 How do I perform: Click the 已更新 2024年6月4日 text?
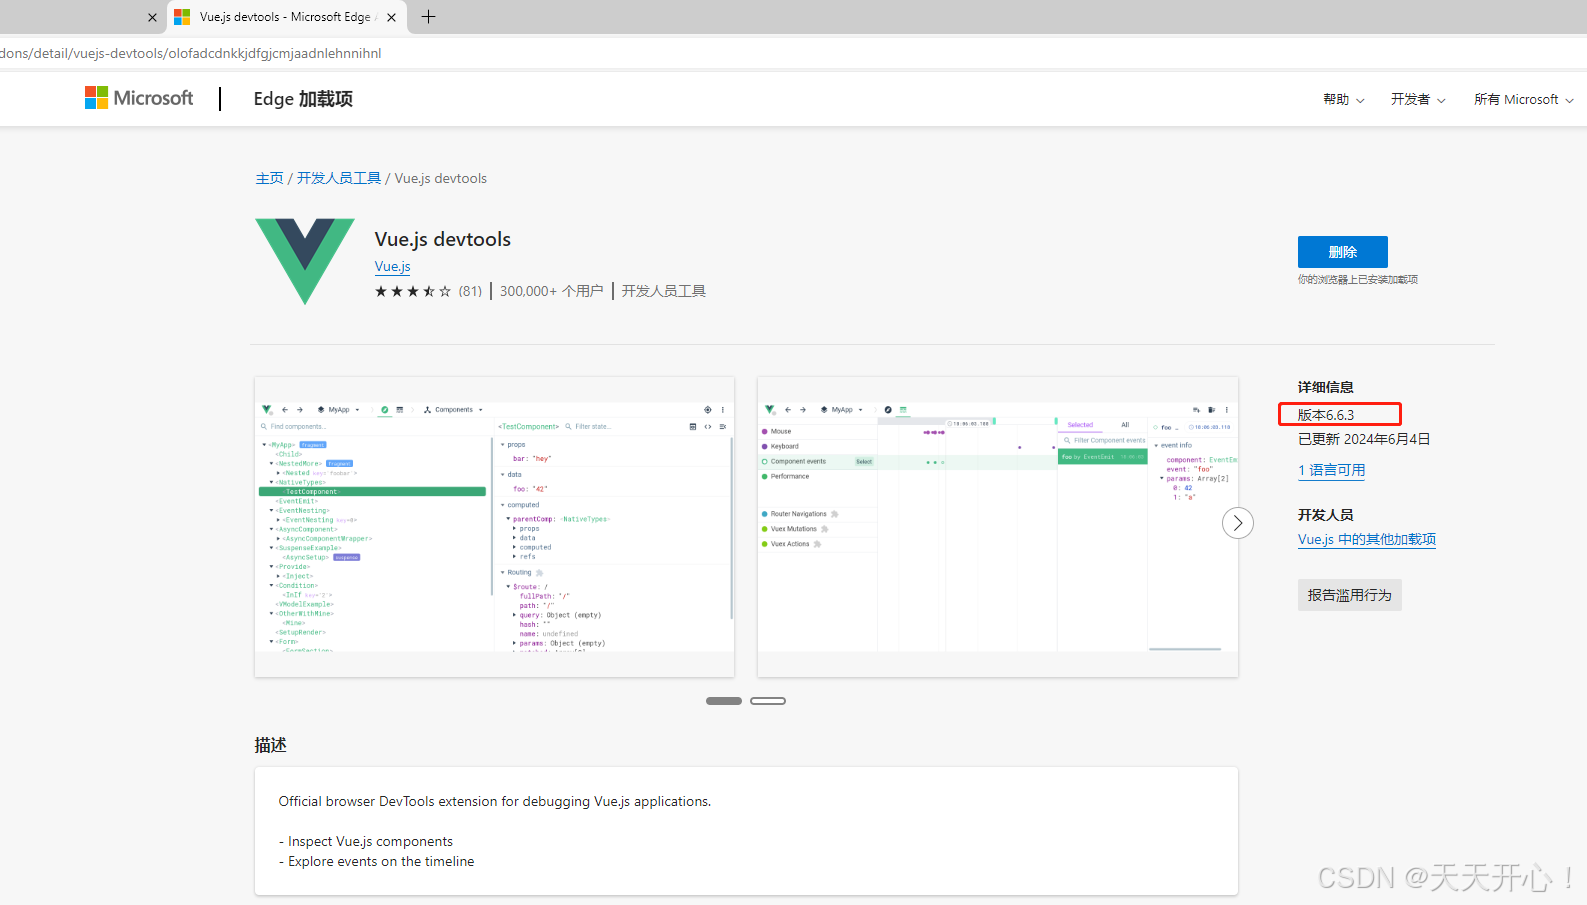pos(1364,439)
